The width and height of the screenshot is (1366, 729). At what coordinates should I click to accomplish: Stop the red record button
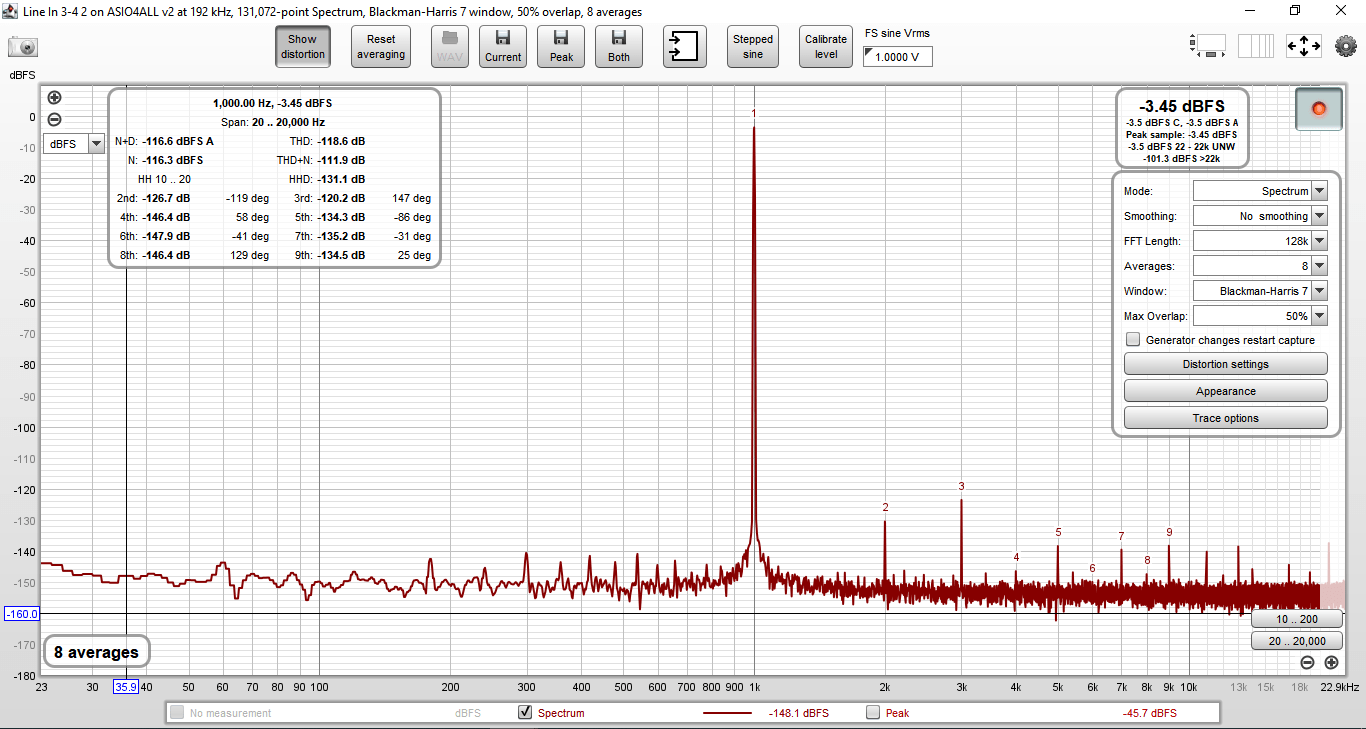point(1318,108)
